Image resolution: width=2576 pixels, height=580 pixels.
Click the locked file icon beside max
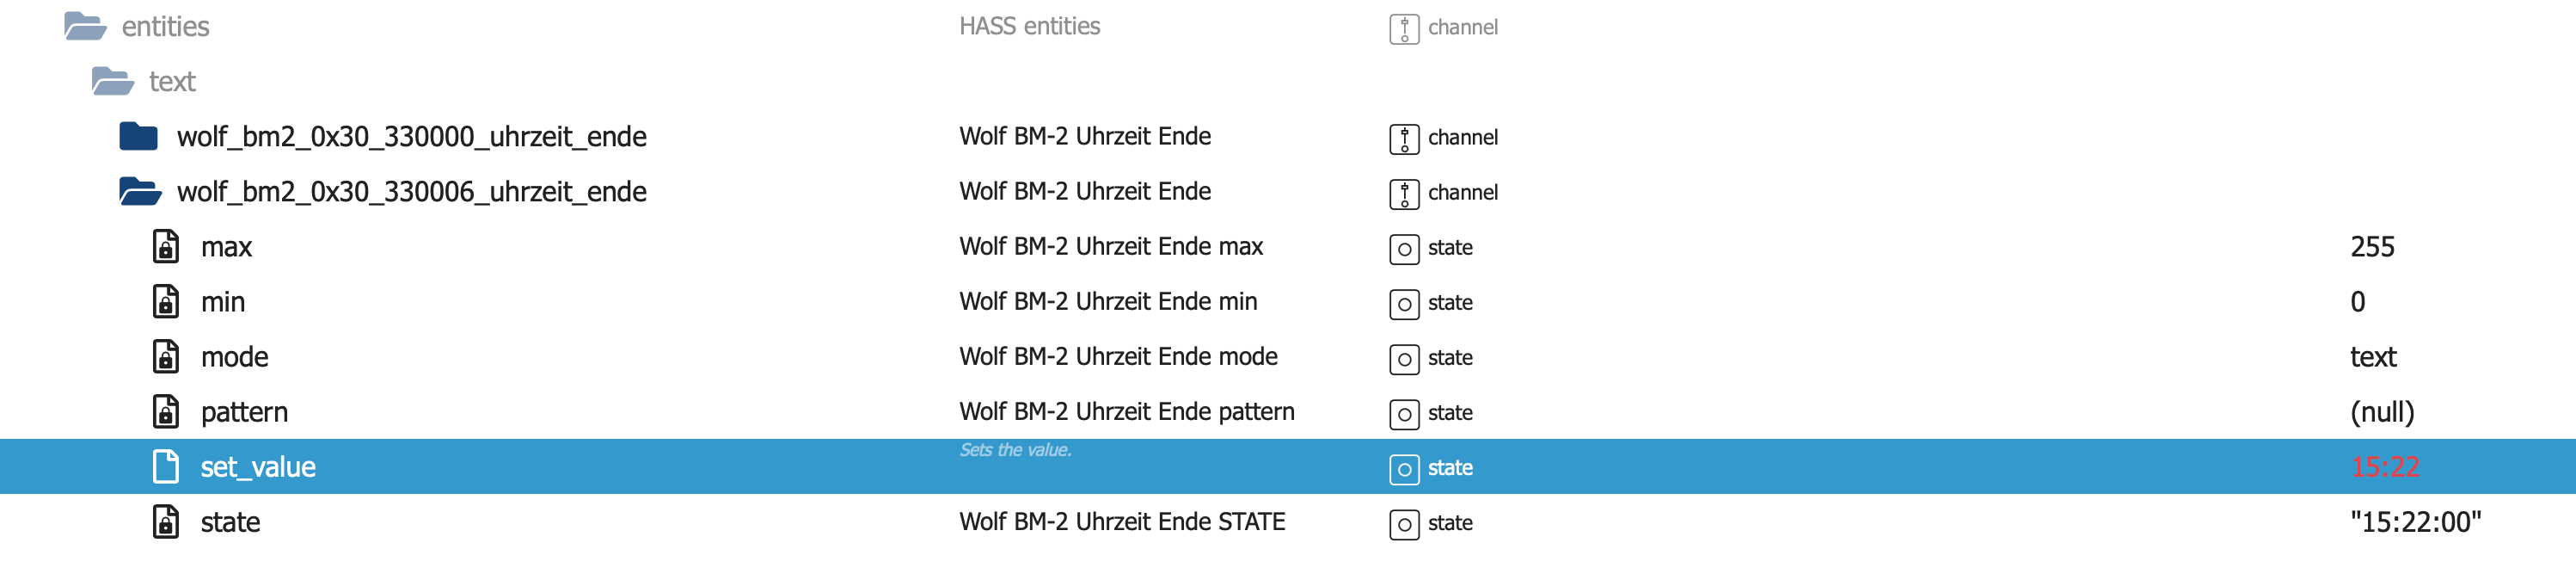coord(165,246)
